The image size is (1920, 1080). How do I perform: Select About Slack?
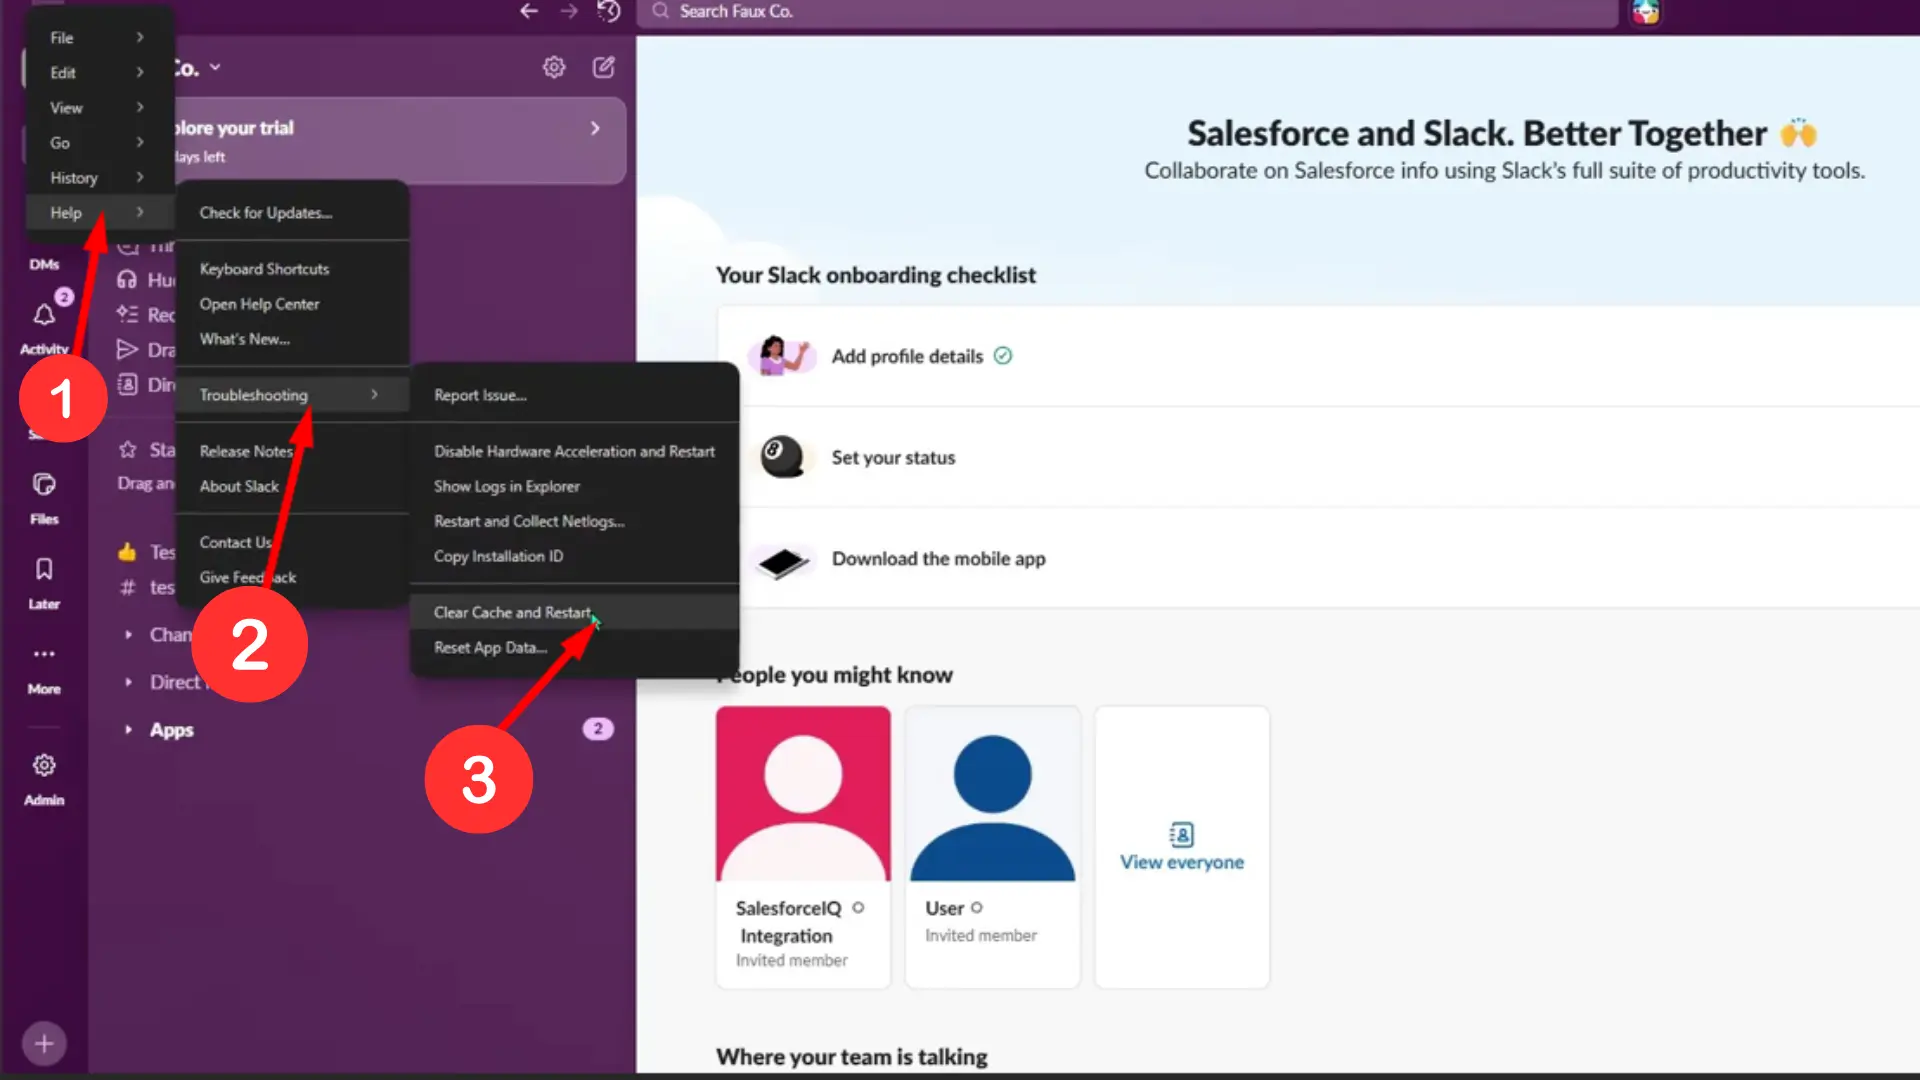(x=292, y=485)
